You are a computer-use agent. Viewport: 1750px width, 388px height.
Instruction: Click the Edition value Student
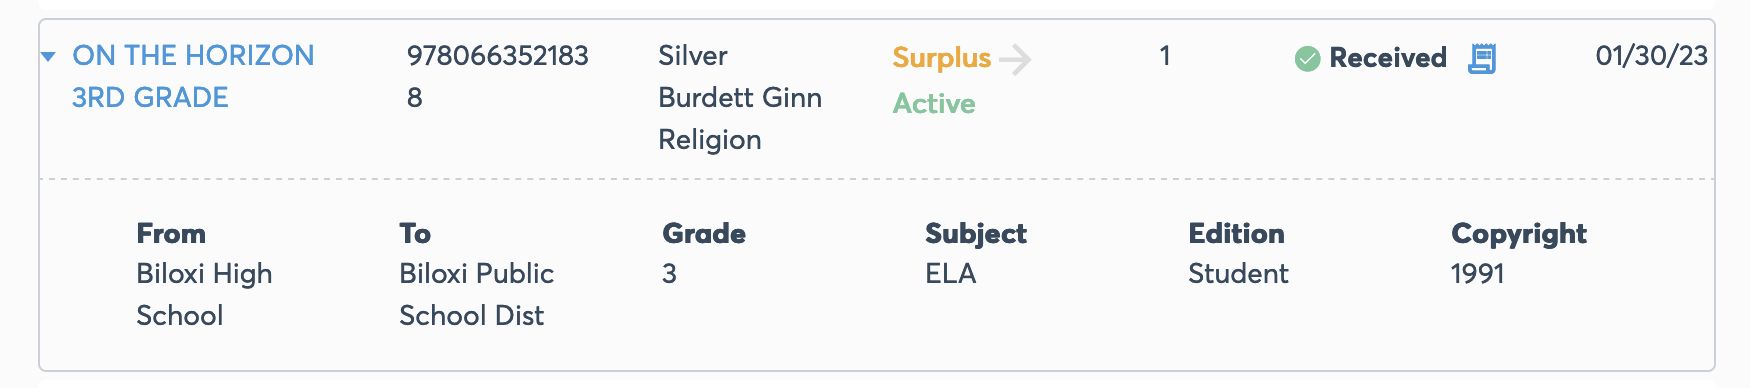[x=1238, y=273]
